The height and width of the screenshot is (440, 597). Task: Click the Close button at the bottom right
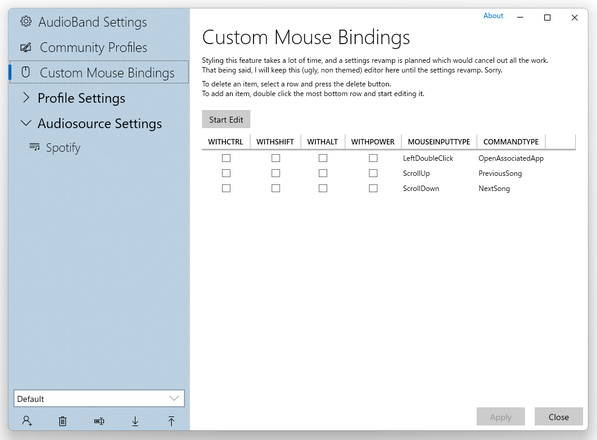pos(559,417)
